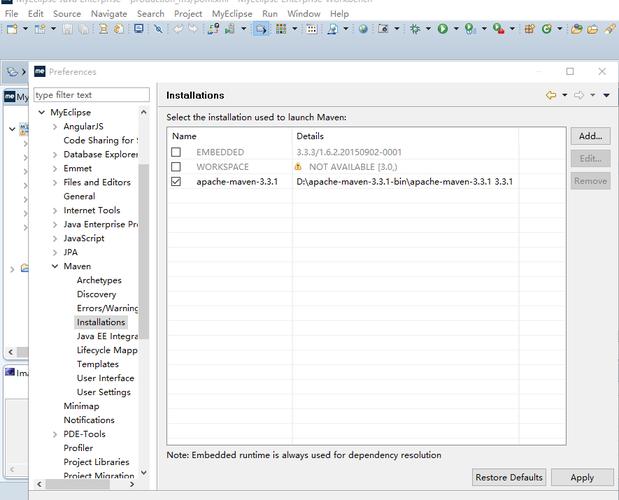Click the Debug bug toolbar icon
Image resolution: width=619 pixels, height=500 pixels.
point(415,28)
